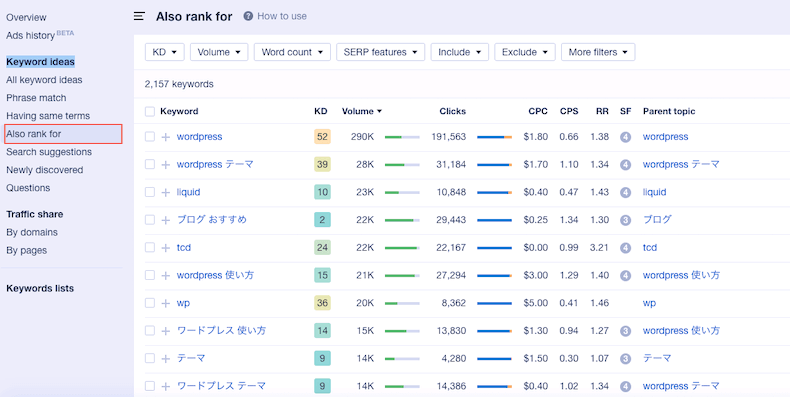The width and height of the screenshot is (790, 397).
Task: Click volume trend bar for wordpress
Action: point(402,137)
